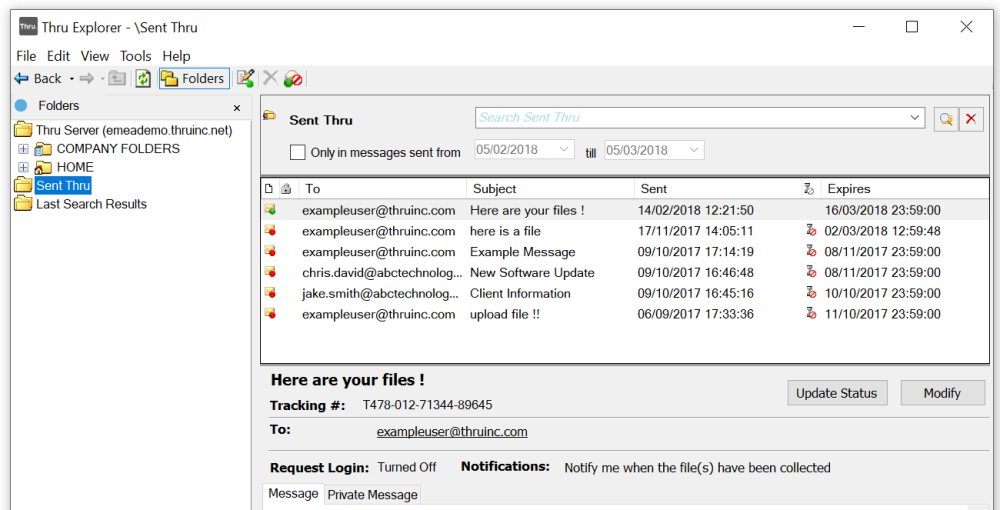Open the Edit menu

[59, 56]
